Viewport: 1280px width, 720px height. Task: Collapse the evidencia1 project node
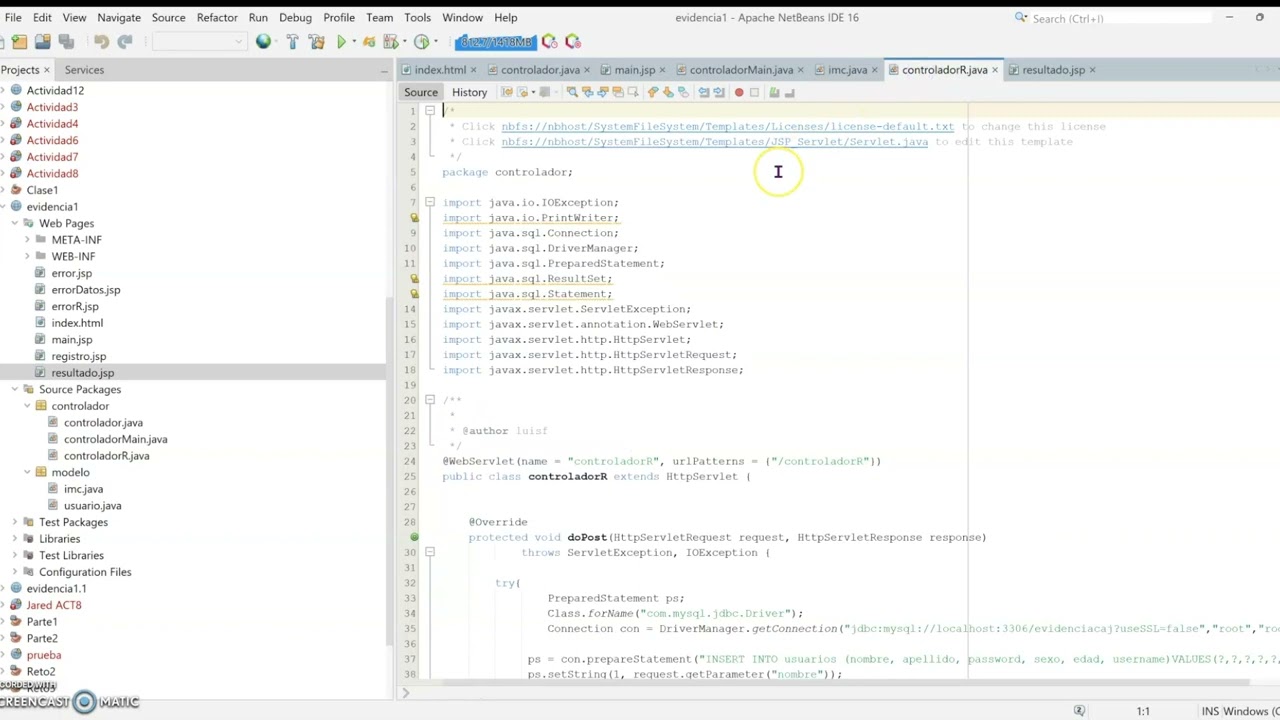[x=3, y=206]
